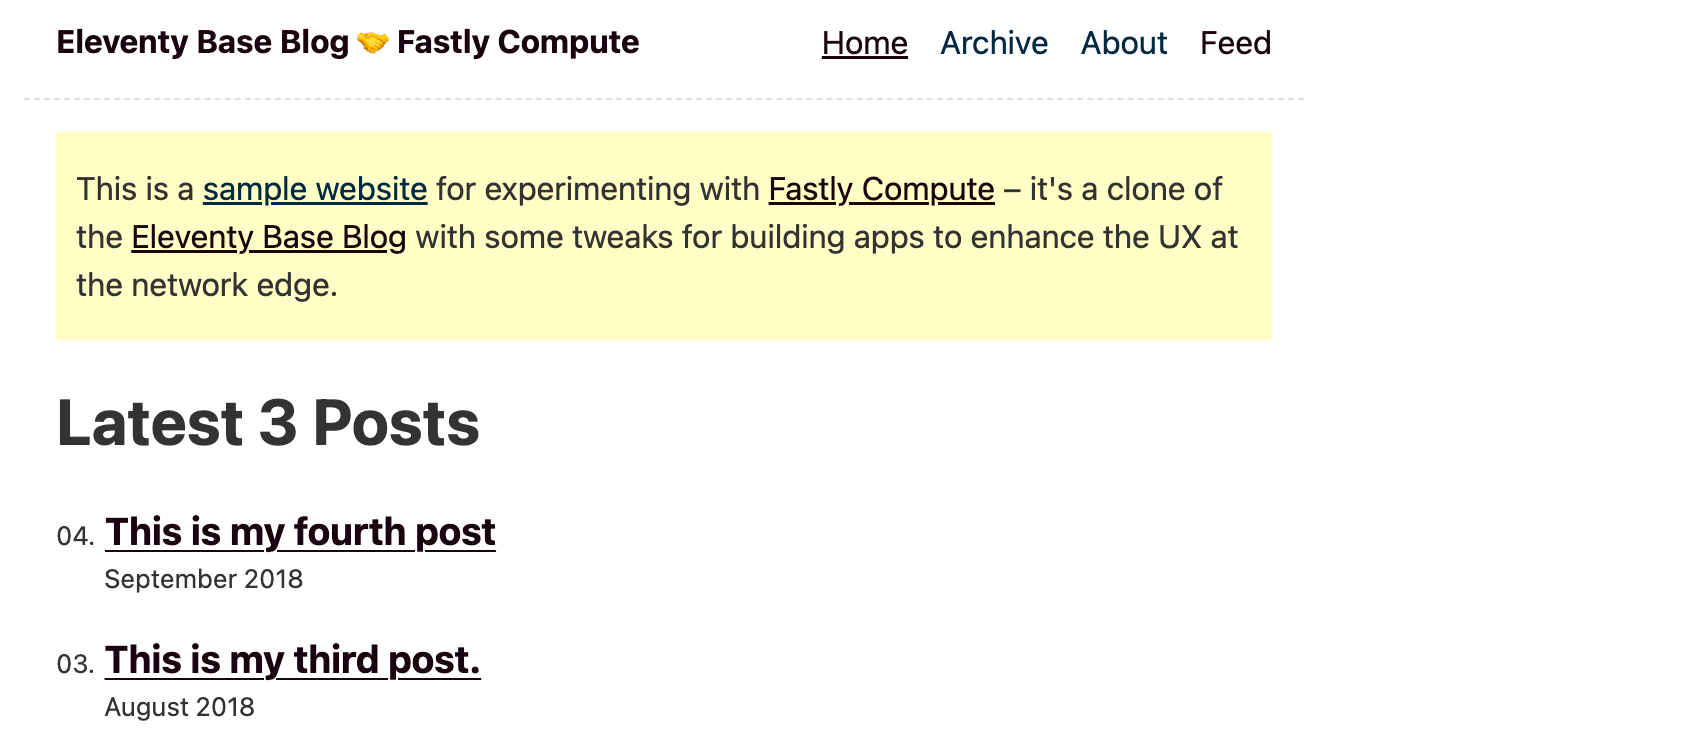
Task: Click the "September 2018" post date
Action: pos(203,579)
